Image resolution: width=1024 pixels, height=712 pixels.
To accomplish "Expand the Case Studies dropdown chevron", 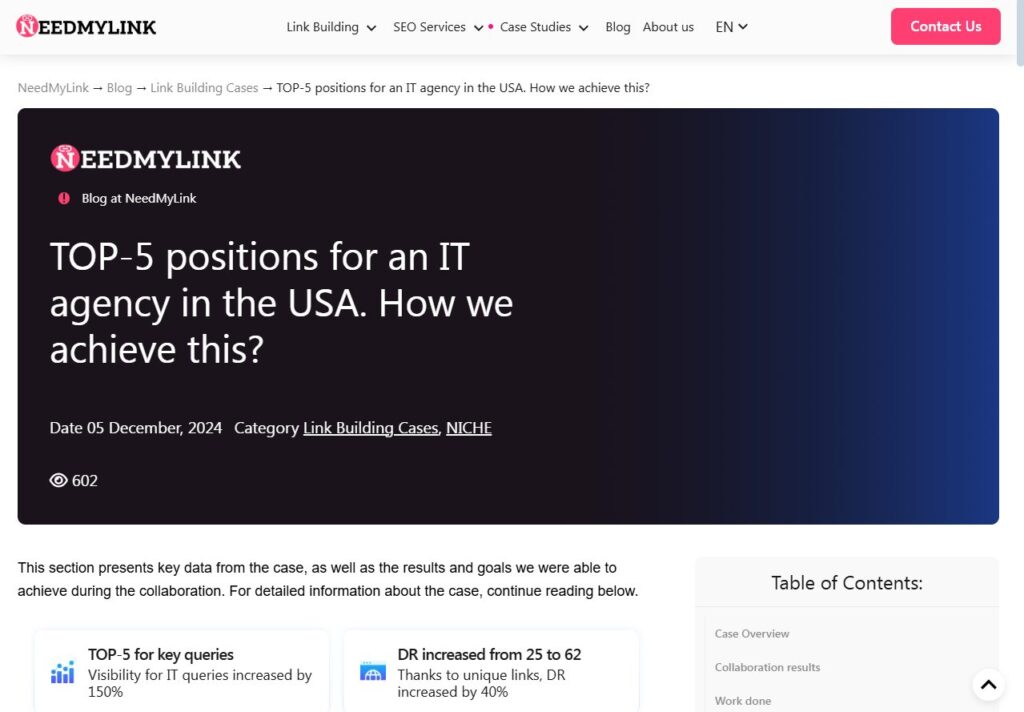I will [583, 28].
